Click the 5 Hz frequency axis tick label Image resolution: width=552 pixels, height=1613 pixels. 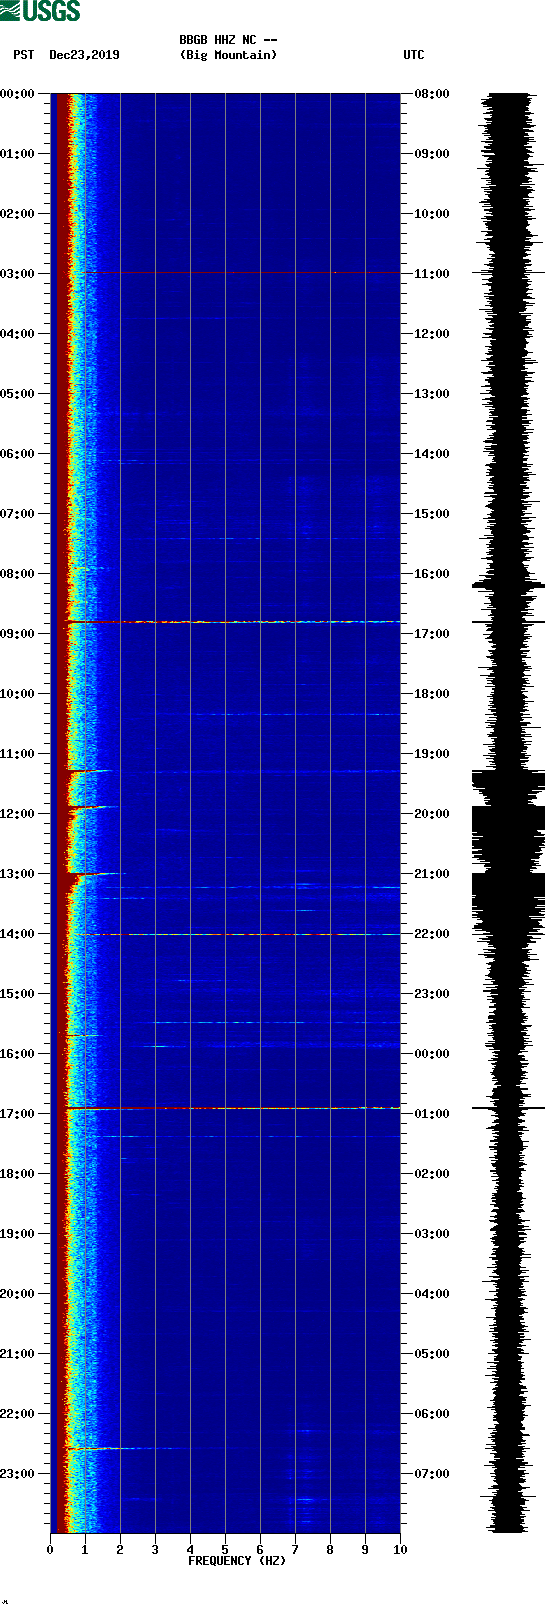pos(225,1550)
